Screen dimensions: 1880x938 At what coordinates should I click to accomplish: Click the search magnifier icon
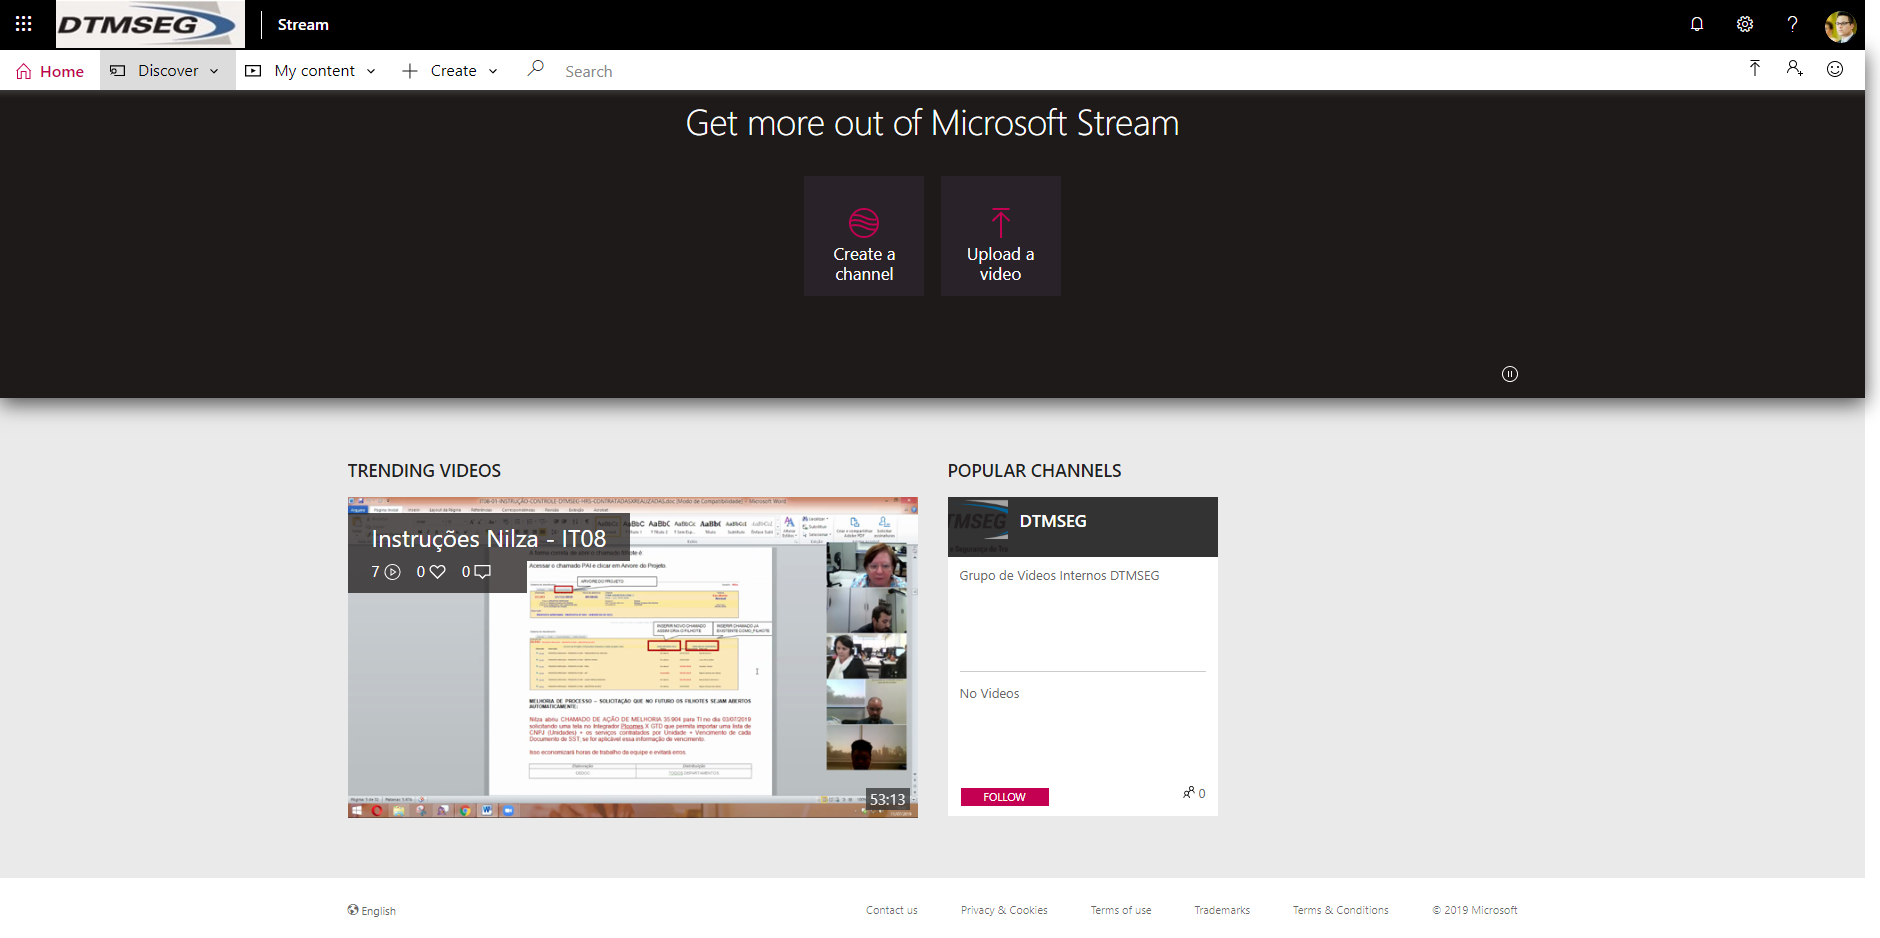[x=536, y=68]
